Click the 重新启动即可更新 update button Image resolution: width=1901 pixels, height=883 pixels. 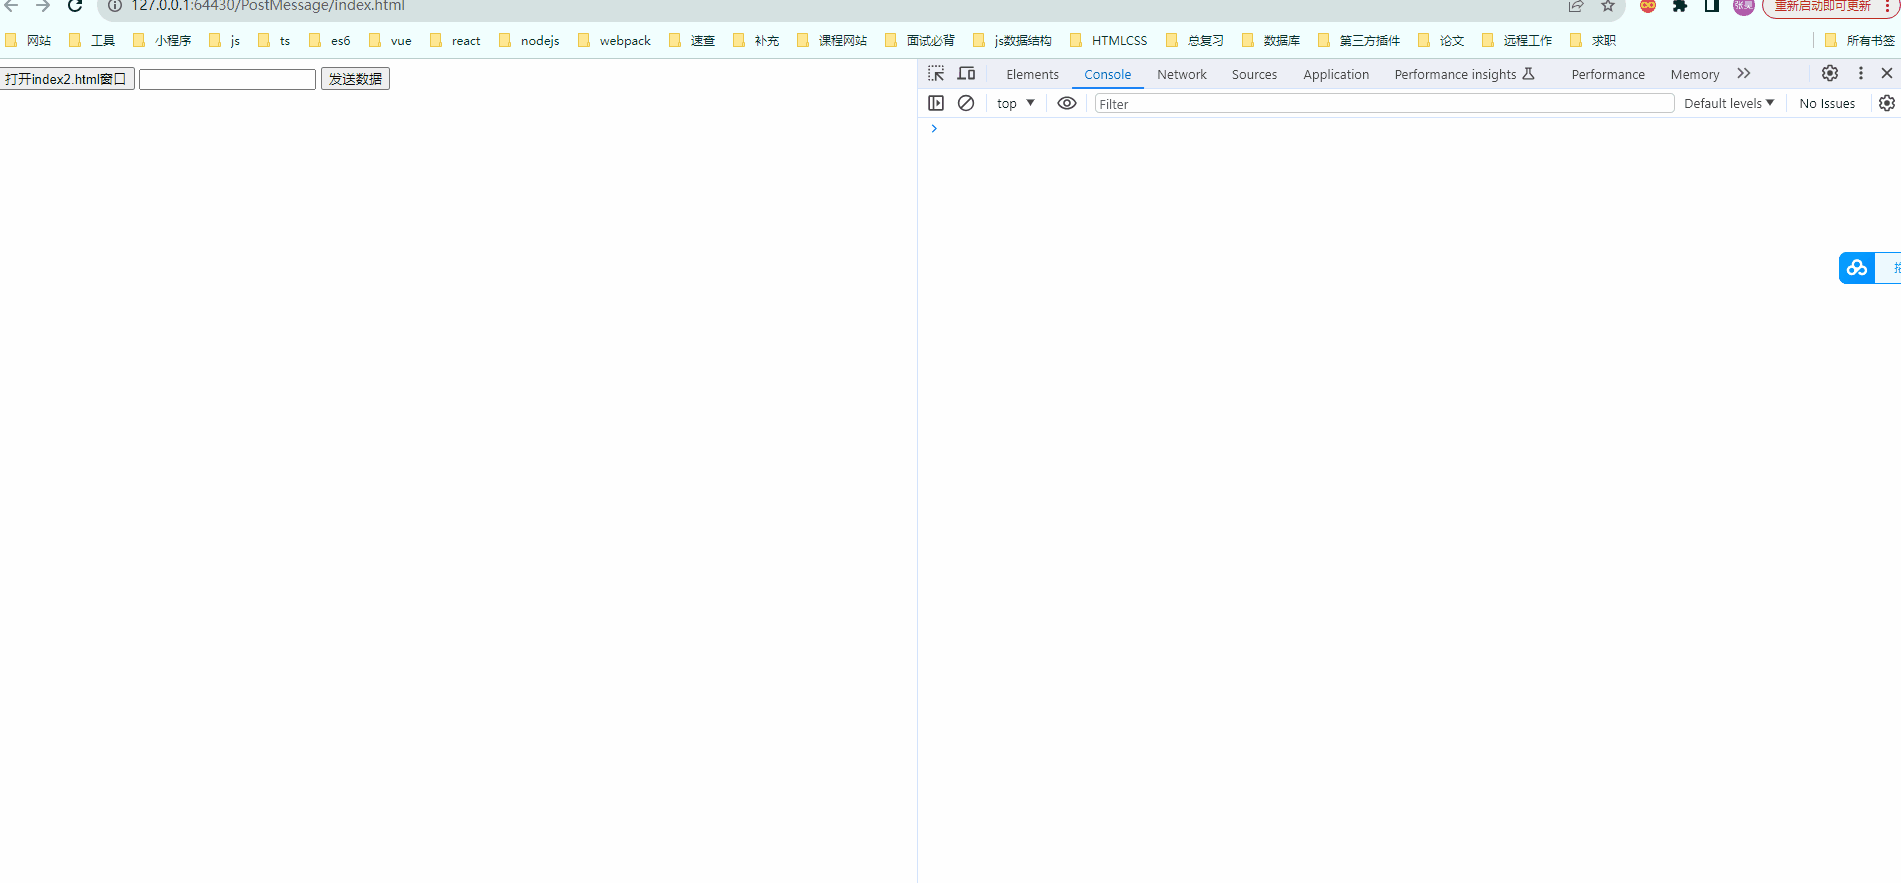point(1822,6)
